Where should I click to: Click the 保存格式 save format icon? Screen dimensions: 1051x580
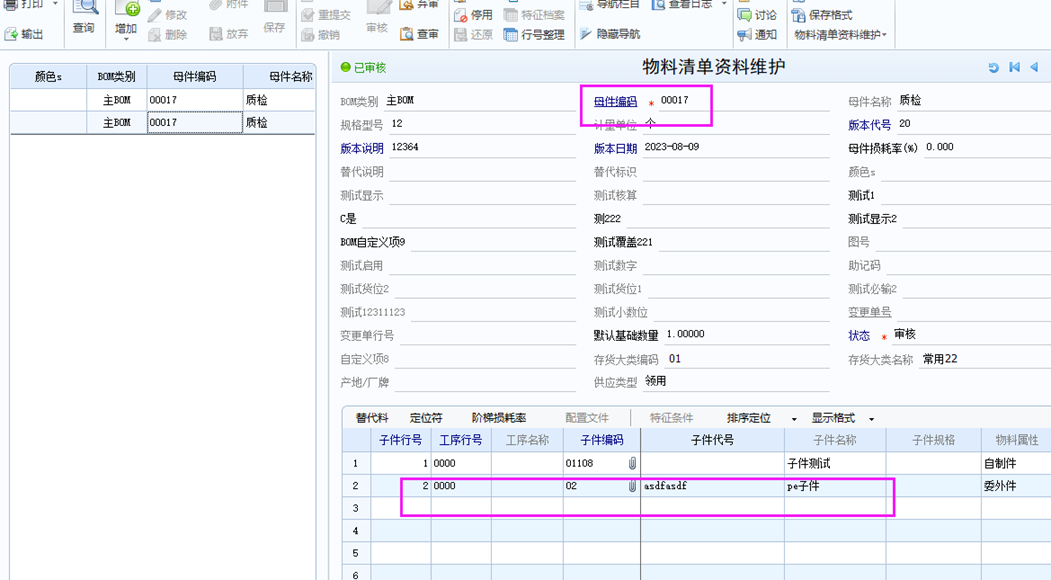798,15
